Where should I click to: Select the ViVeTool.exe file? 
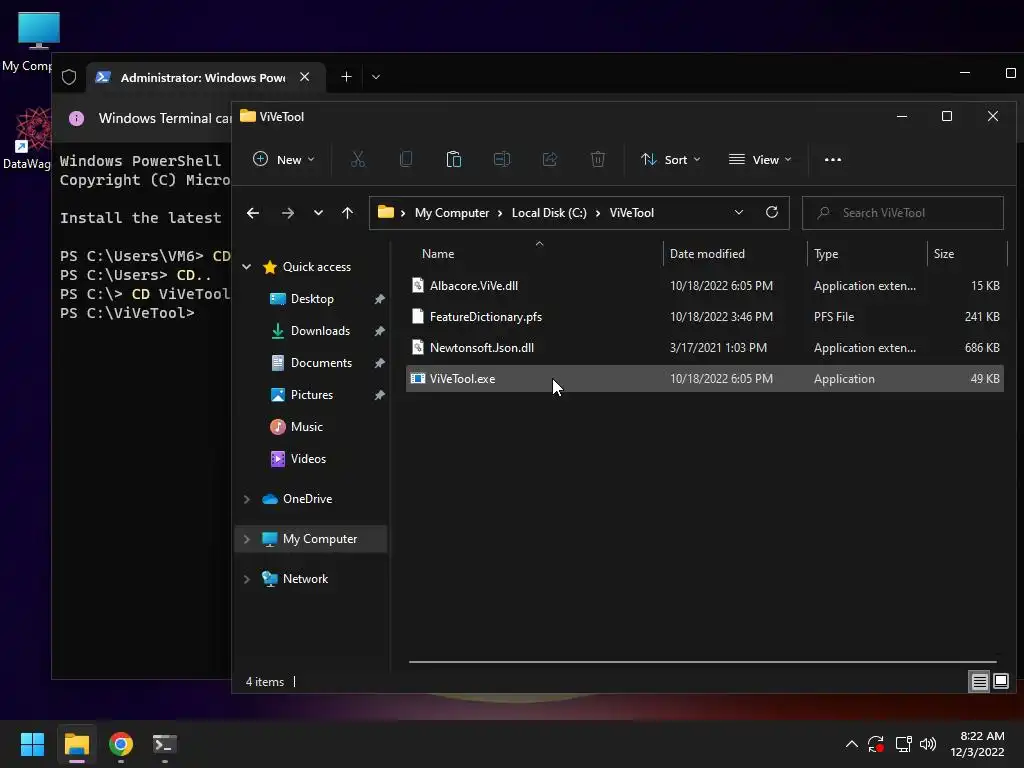(705, 379)
